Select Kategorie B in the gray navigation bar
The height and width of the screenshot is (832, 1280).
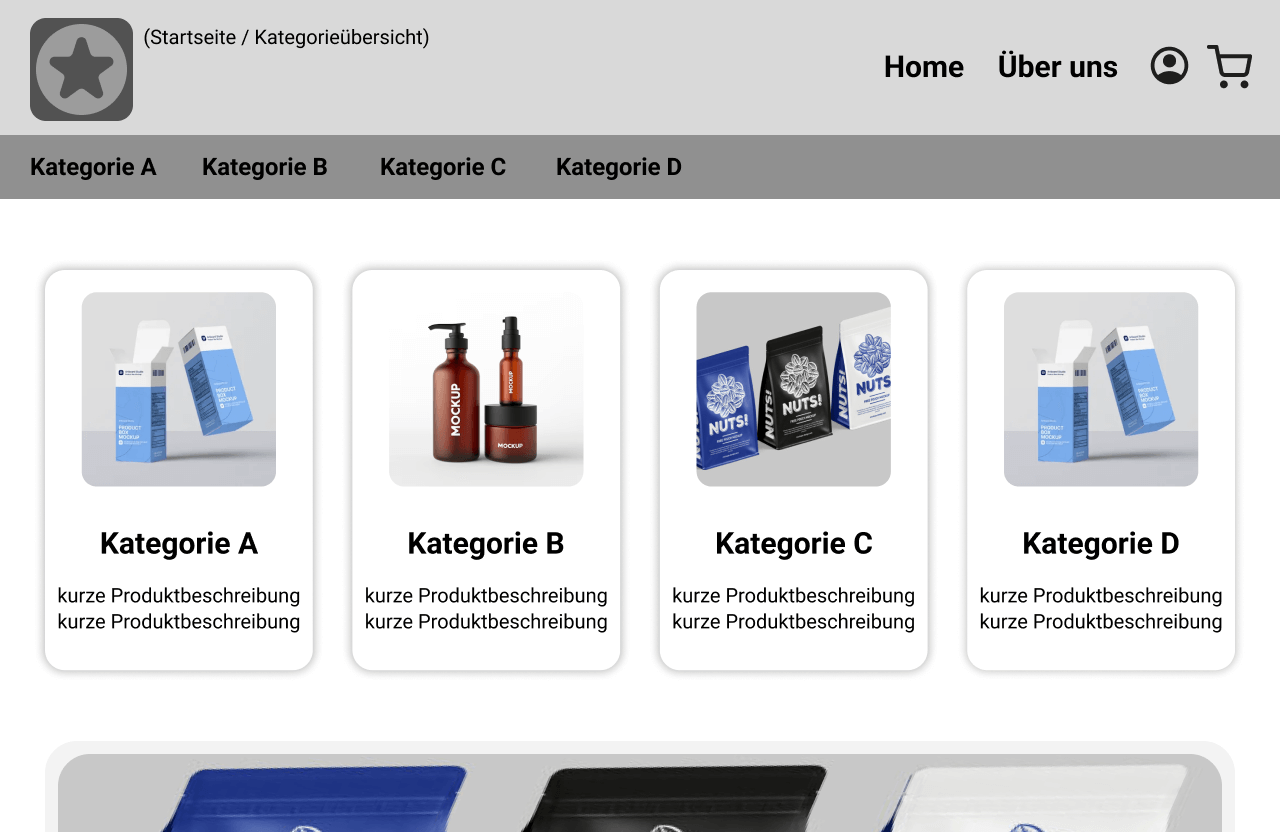point(265,167)
